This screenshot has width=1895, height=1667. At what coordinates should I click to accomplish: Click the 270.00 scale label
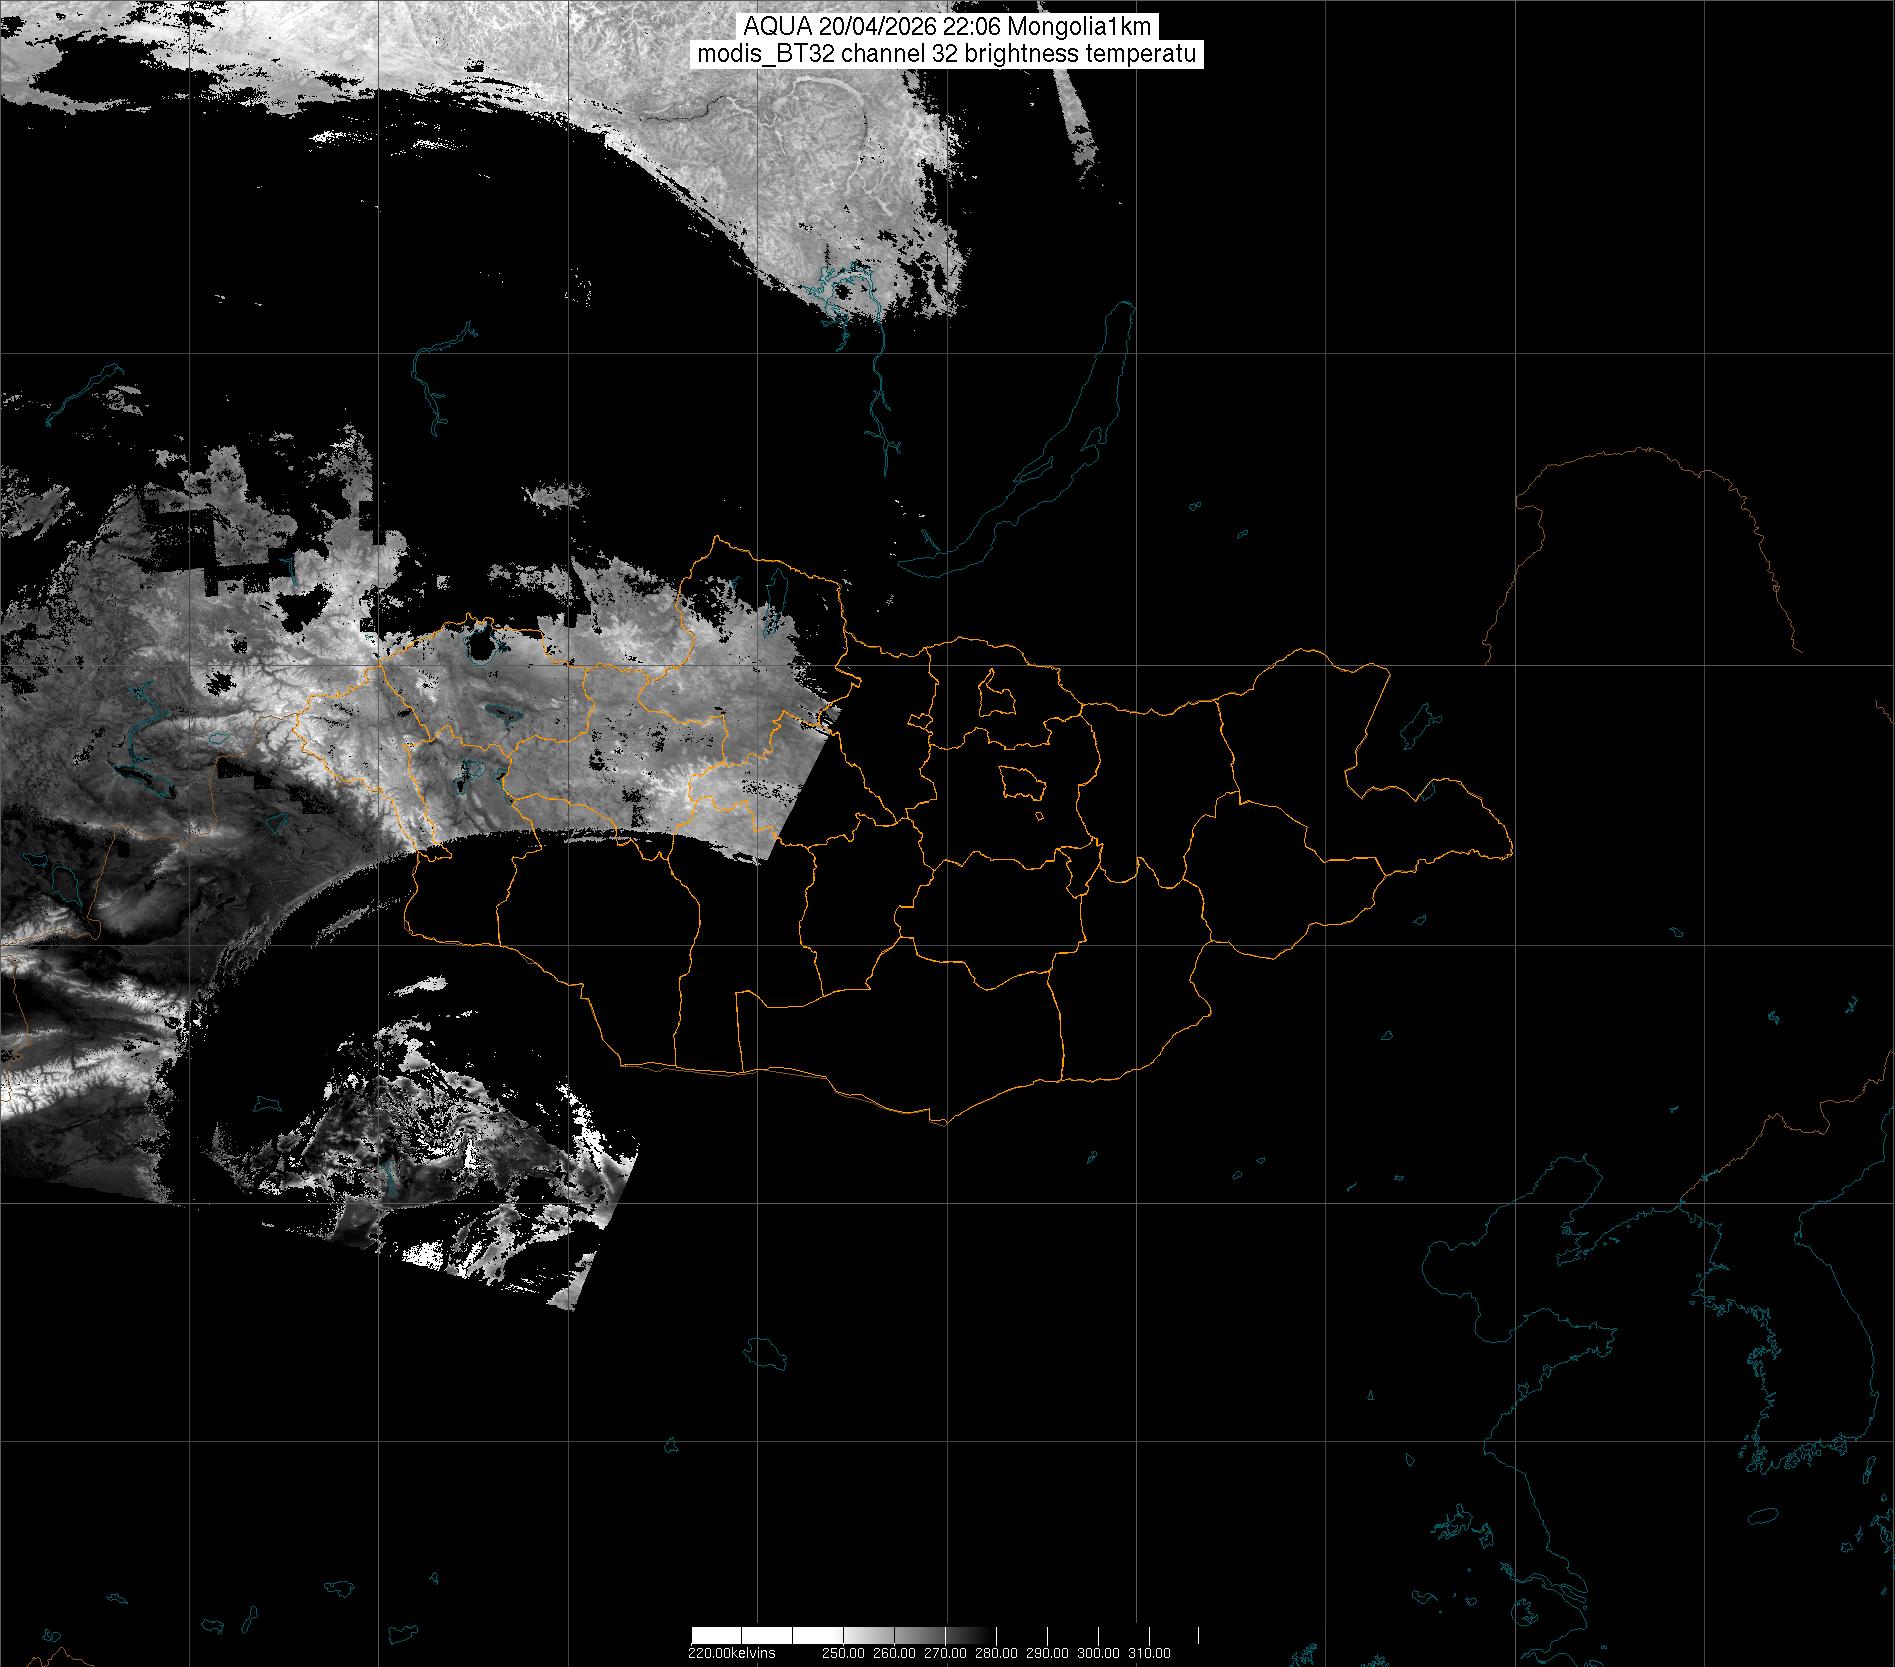pyautogui.click(x=946, y=1653)
